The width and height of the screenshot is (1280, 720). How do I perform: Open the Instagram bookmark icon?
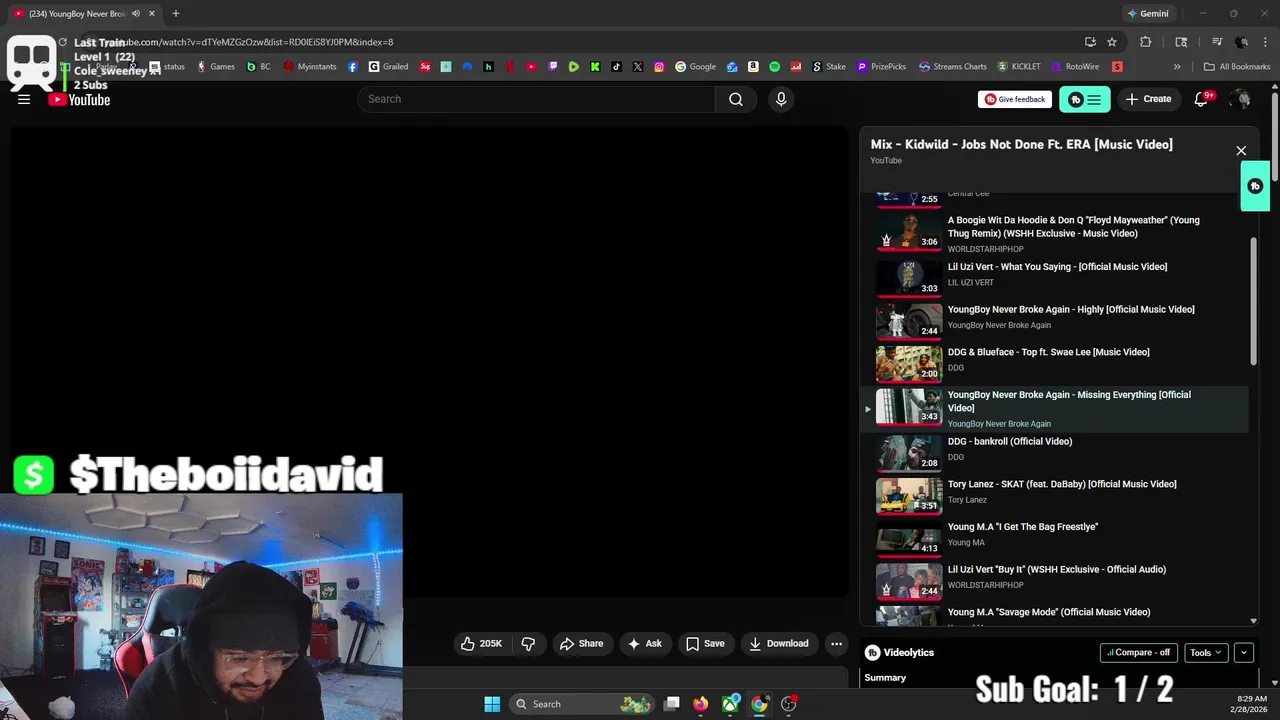coord(659,67)
